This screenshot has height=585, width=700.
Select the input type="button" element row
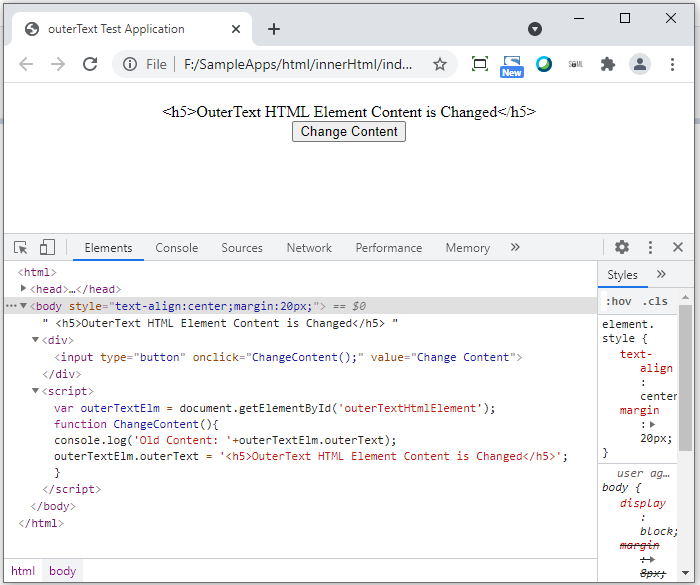[x=288, y=357]
